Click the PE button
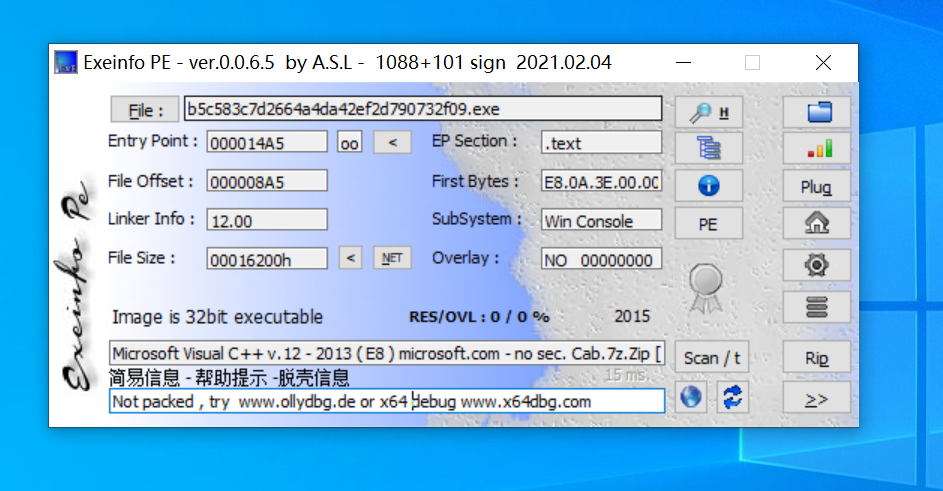Screen dimensions: 943x491 [x=708, y=223]
